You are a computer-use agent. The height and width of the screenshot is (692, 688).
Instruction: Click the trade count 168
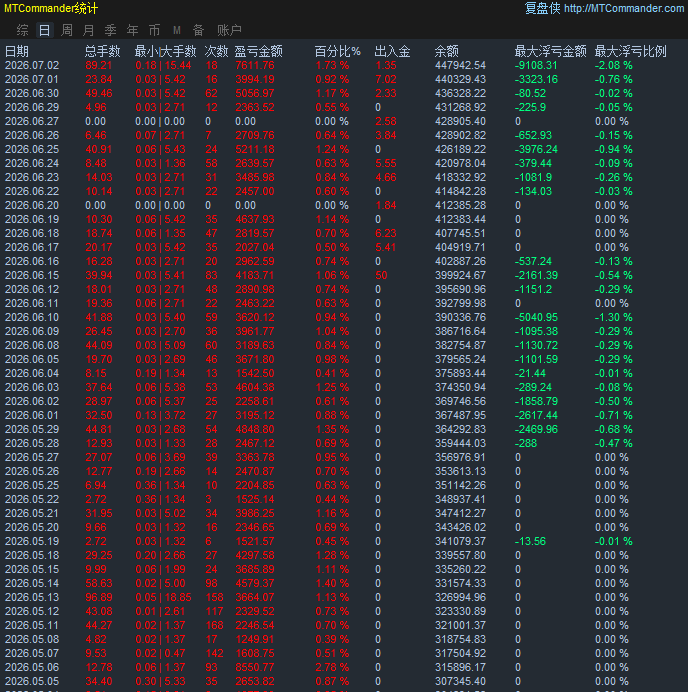(x=214, y=625)
